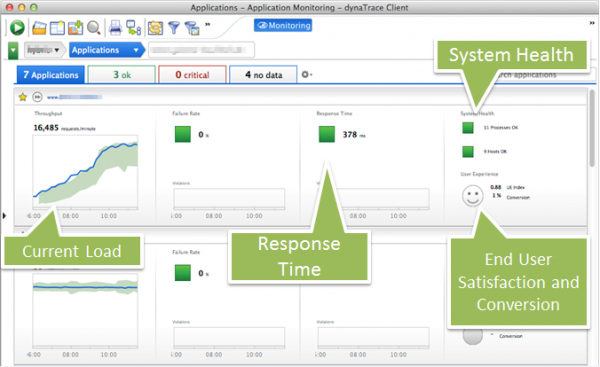Click the vertical scrollbar on the right
The height and width of the screenshot is (367, 600).
592,128
